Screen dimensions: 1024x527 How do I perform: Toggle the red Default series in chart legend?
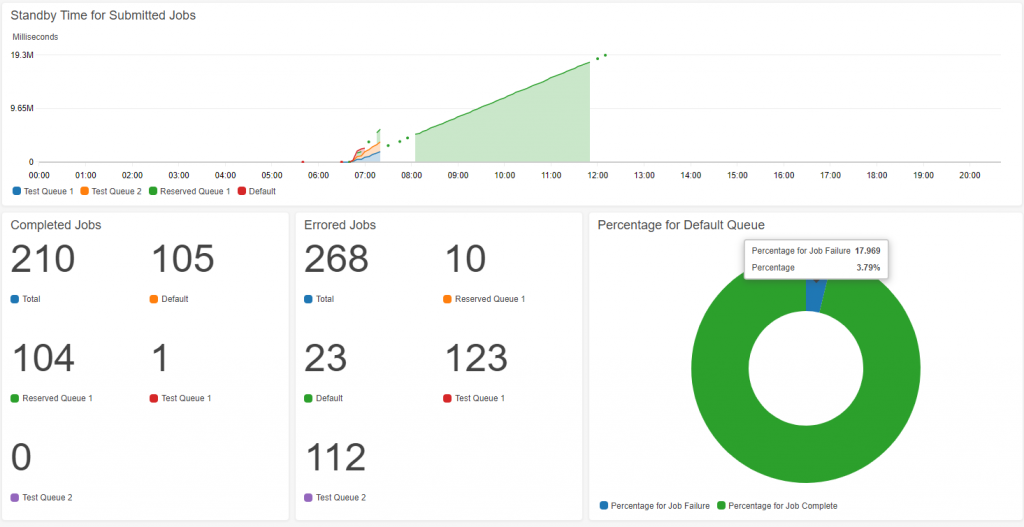pyautogui.click(x=257, y=191)
